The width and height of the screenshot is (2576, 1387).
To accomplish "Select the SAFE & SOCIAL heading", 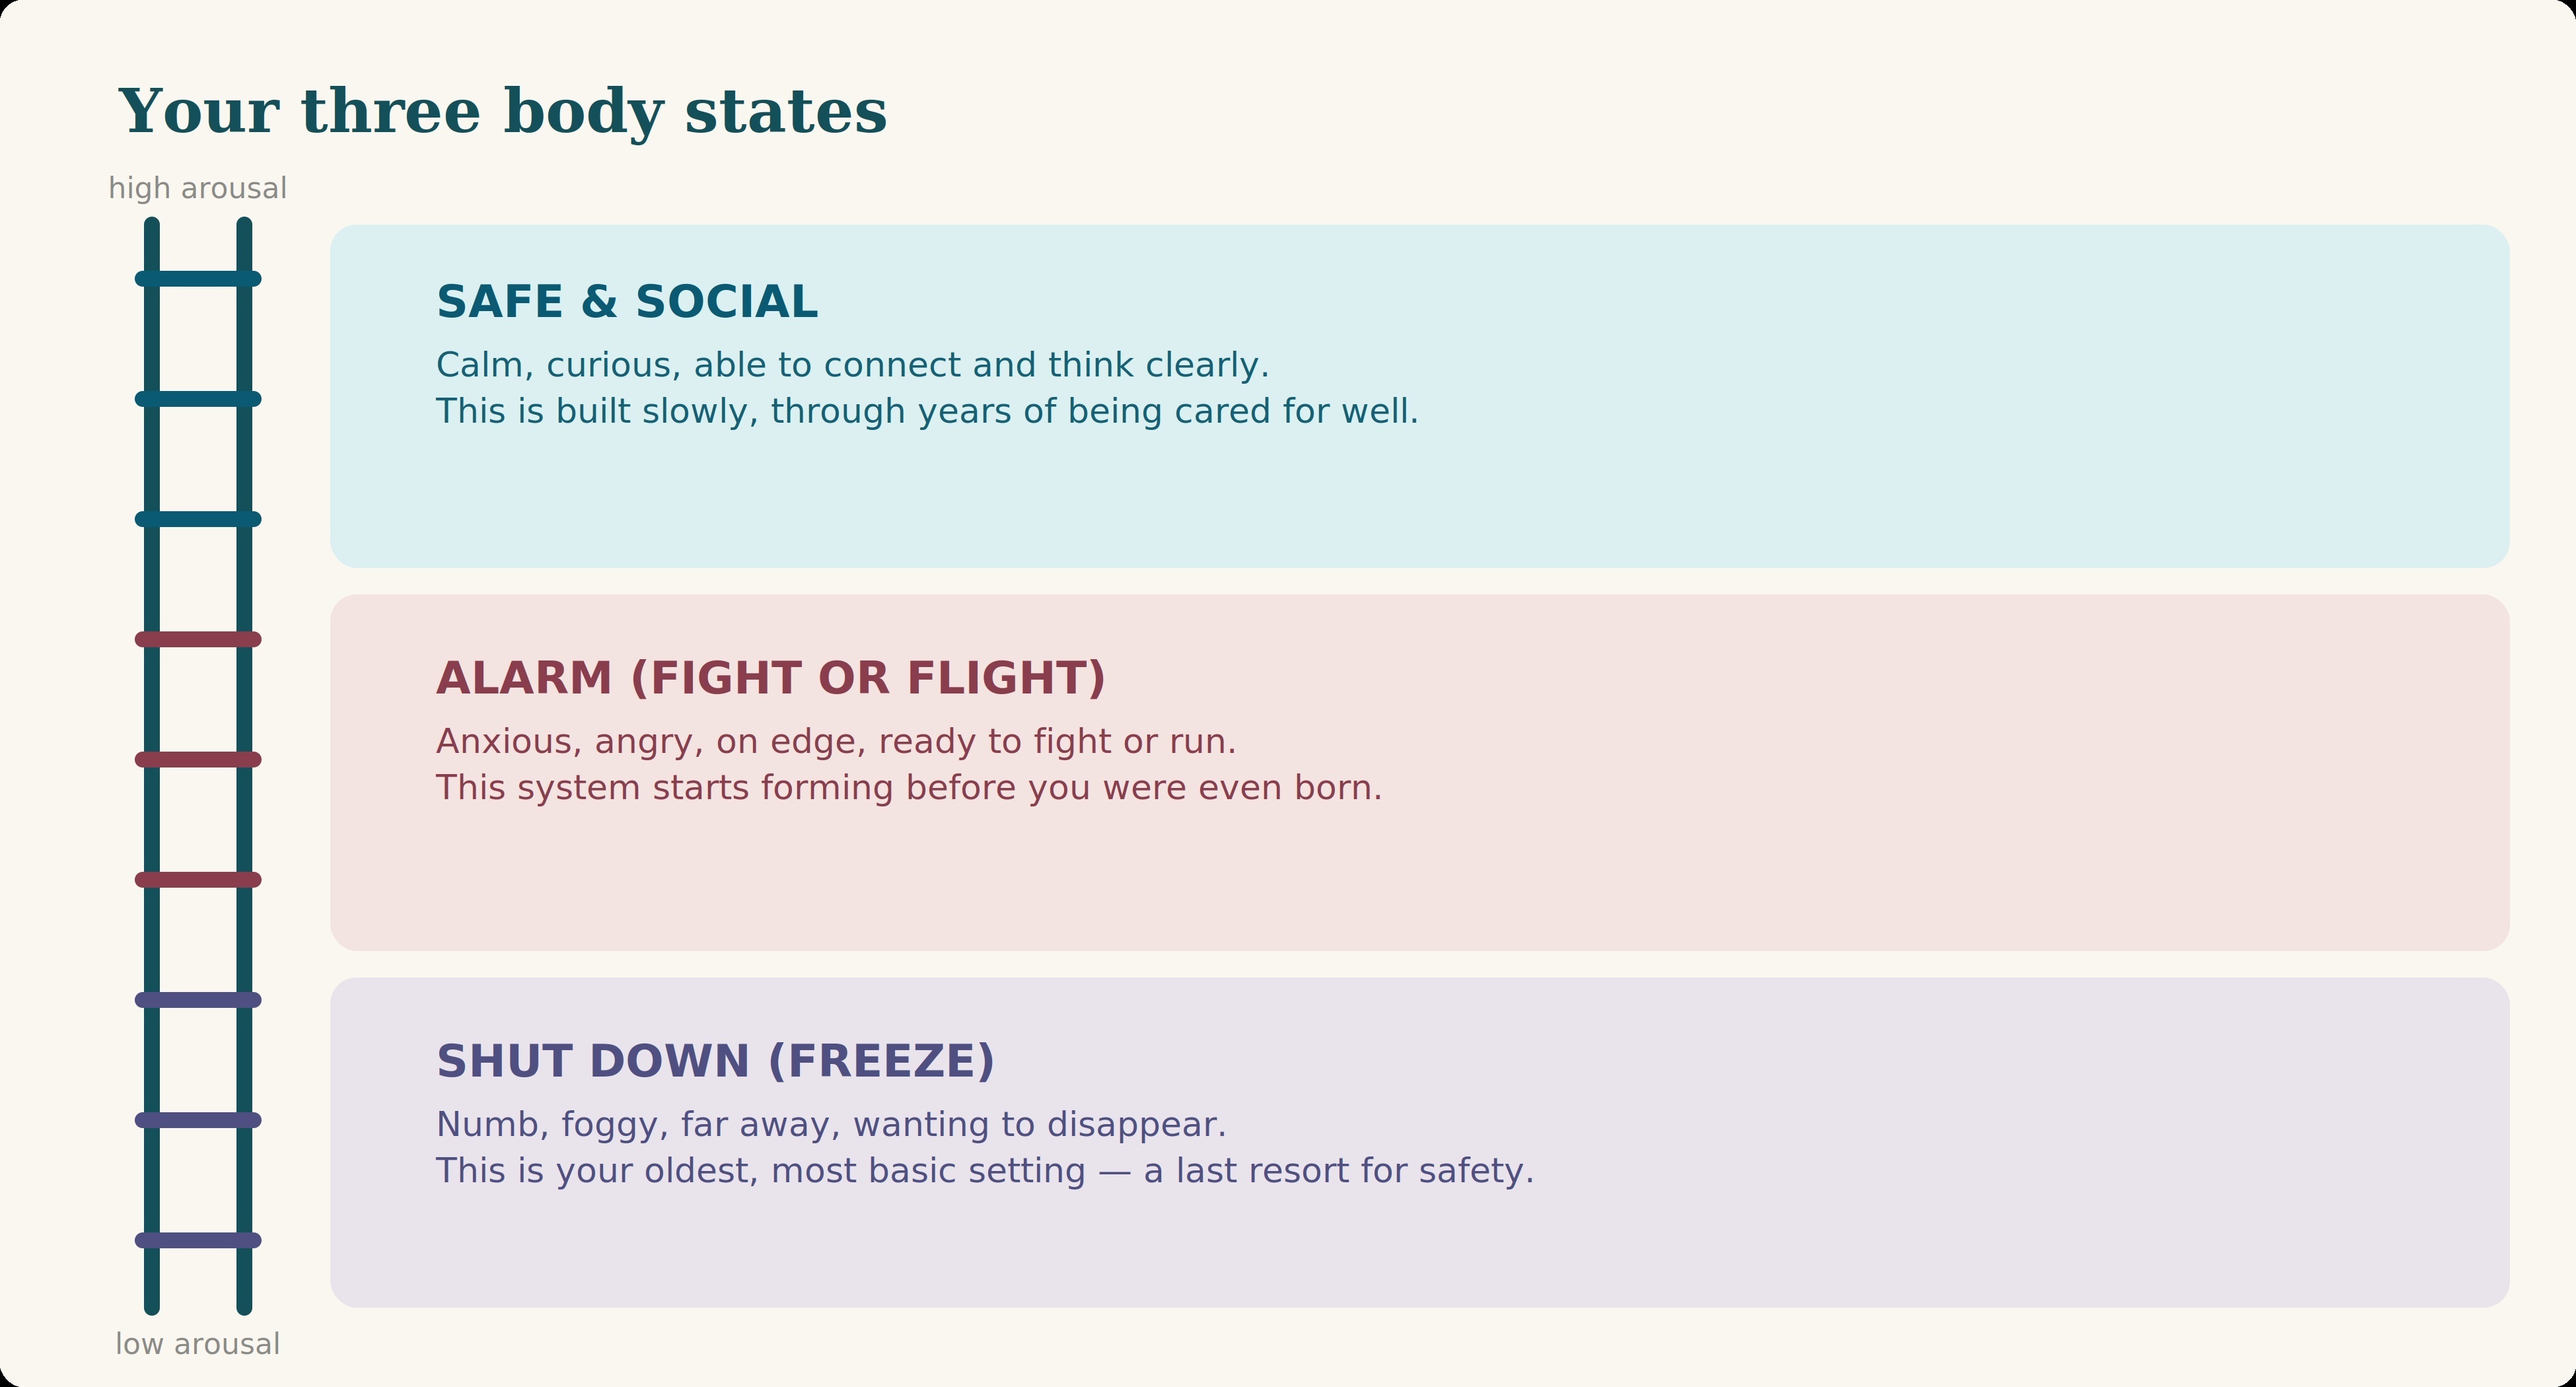I will pyautogui.click(x=627, y=302).
